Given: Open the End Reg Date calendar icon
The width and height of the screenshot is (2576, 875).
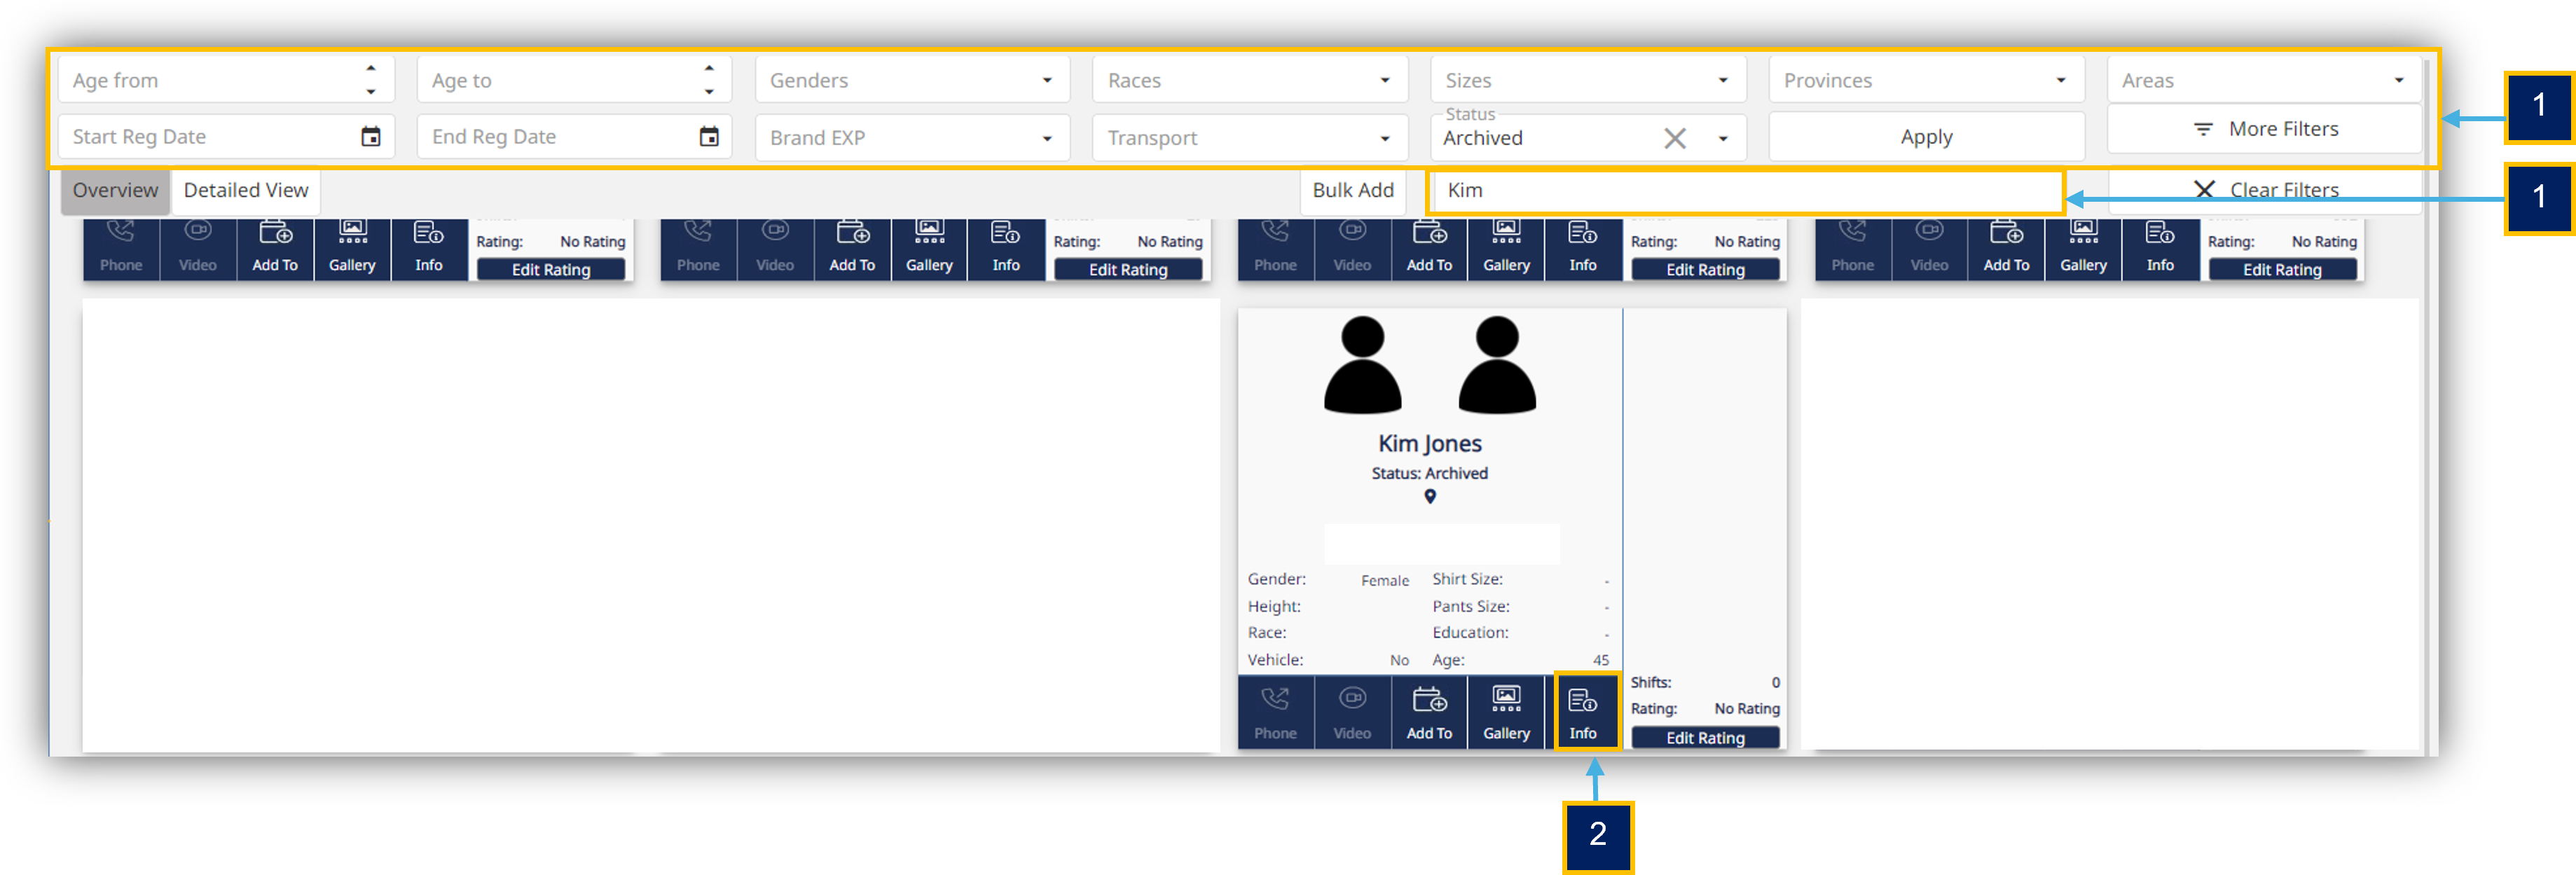Looking at the screenshot, I should click(x=709, y=136).
